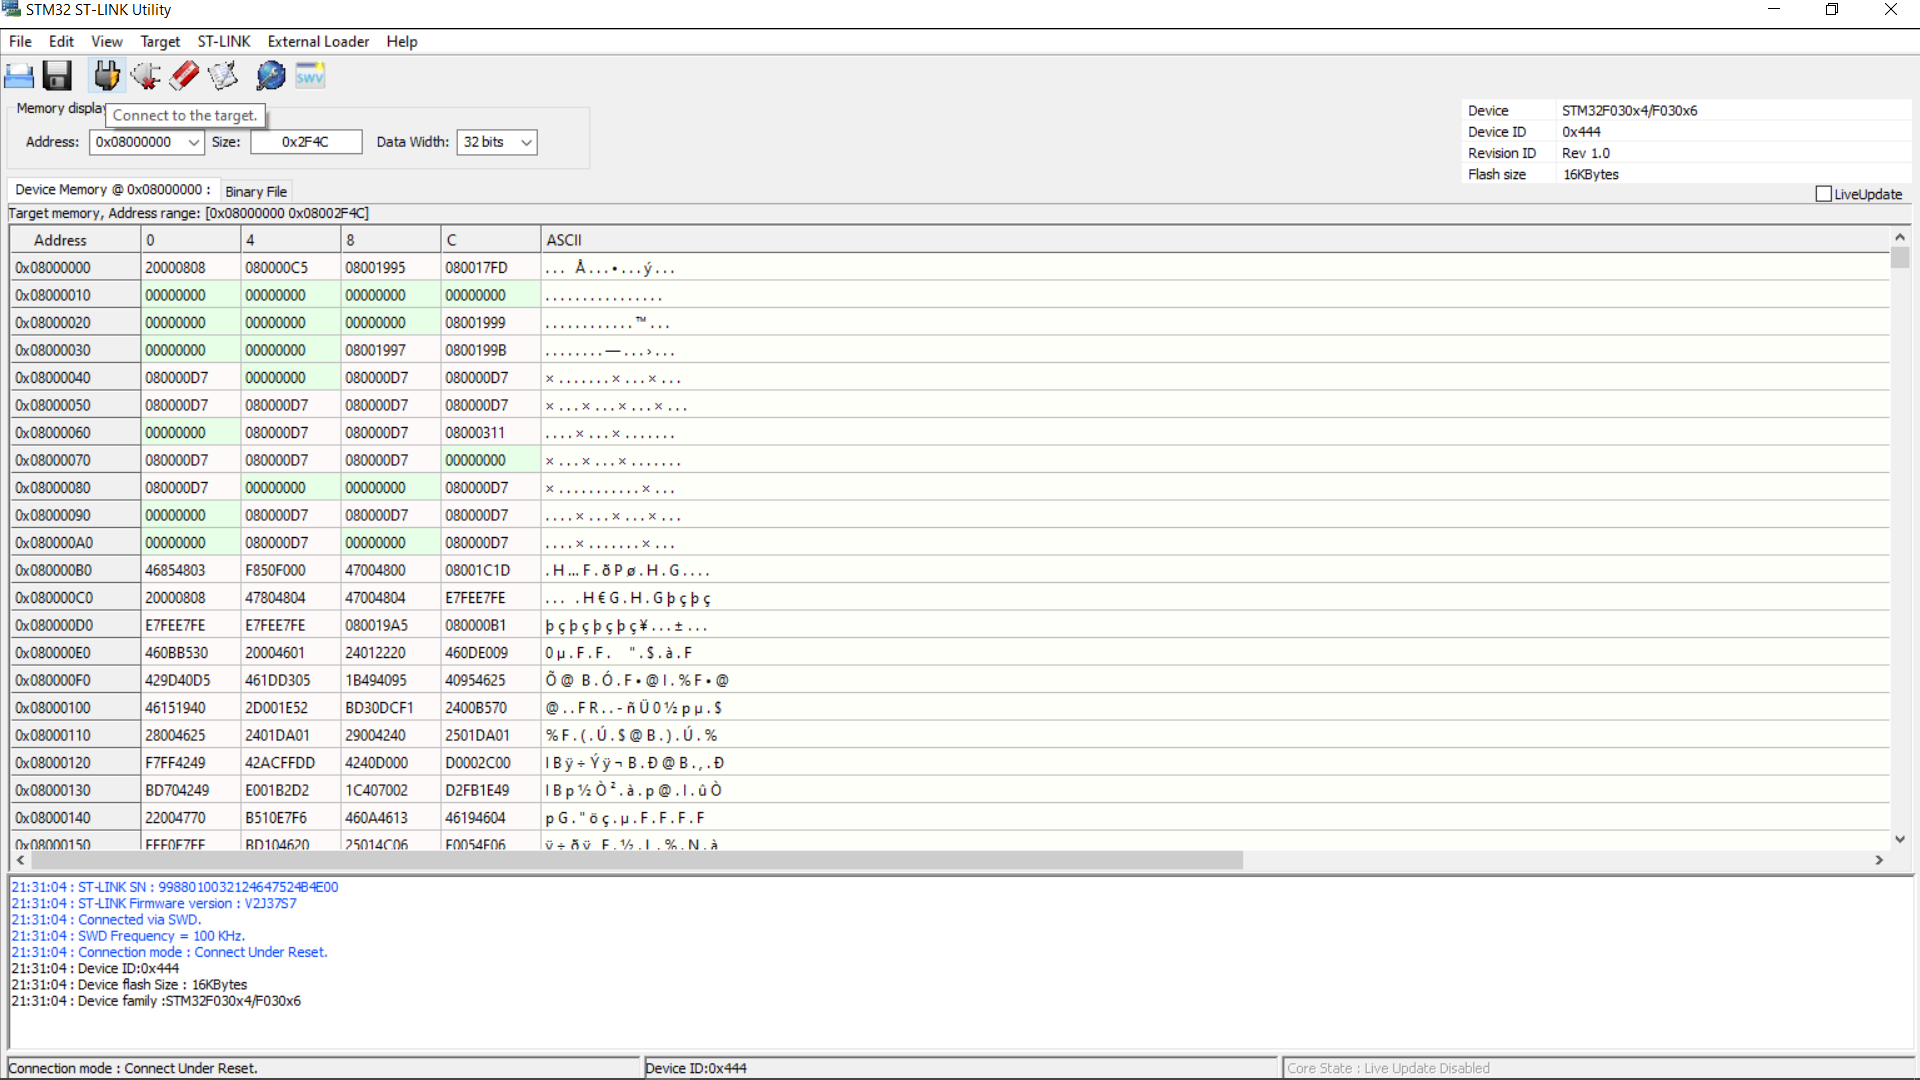Screen dimensions: 1920x1080
Task: Click the Size input field
Action: (x=306, y=142)
